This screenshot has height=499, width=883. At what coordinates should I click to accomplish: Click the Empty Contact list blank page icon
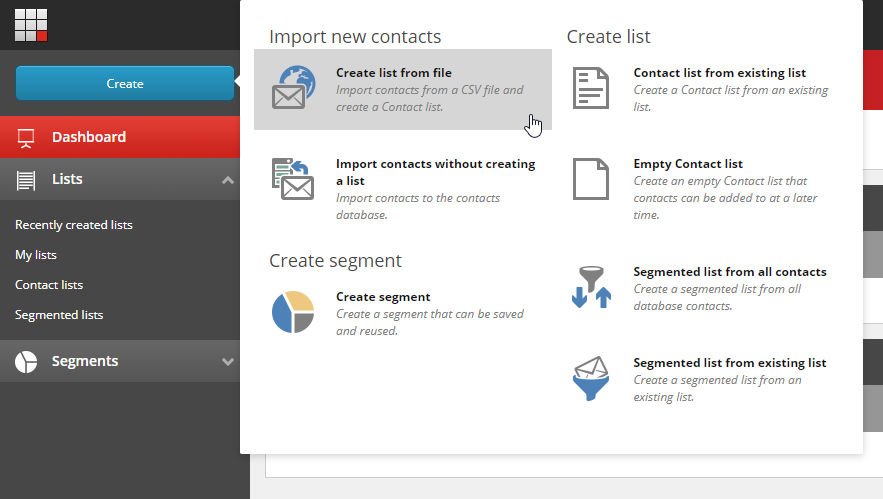click(x=590, y=179)
